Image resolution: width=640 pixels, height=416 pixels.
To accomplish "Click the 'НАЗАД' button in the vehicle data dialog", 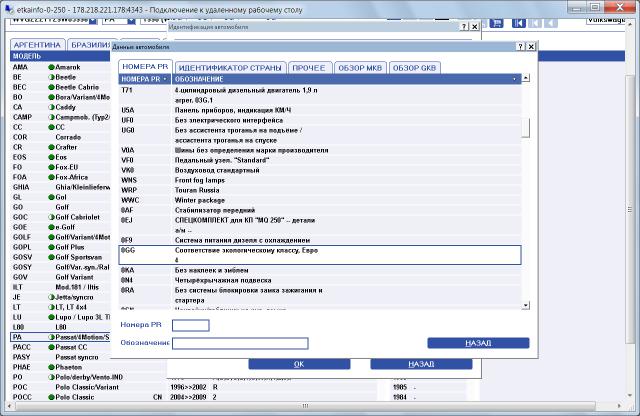I will pyautogui.click(x=478, y=343).
